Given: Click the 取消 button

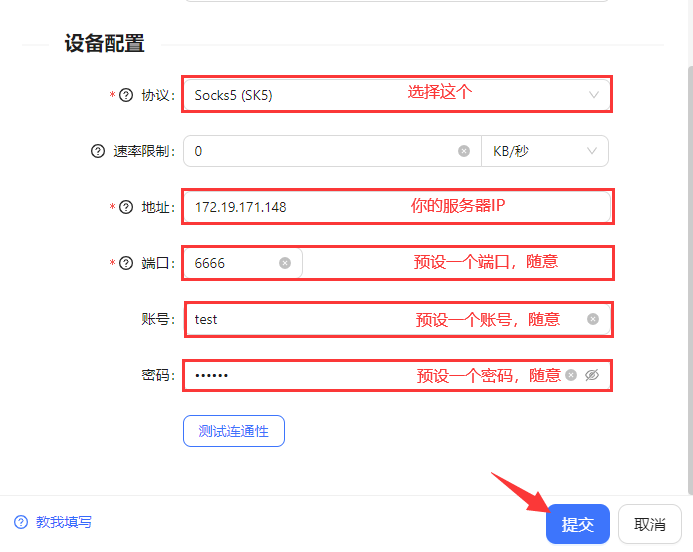Looking at the screenshot, I should pyautogui.click(x=650, y=524).
